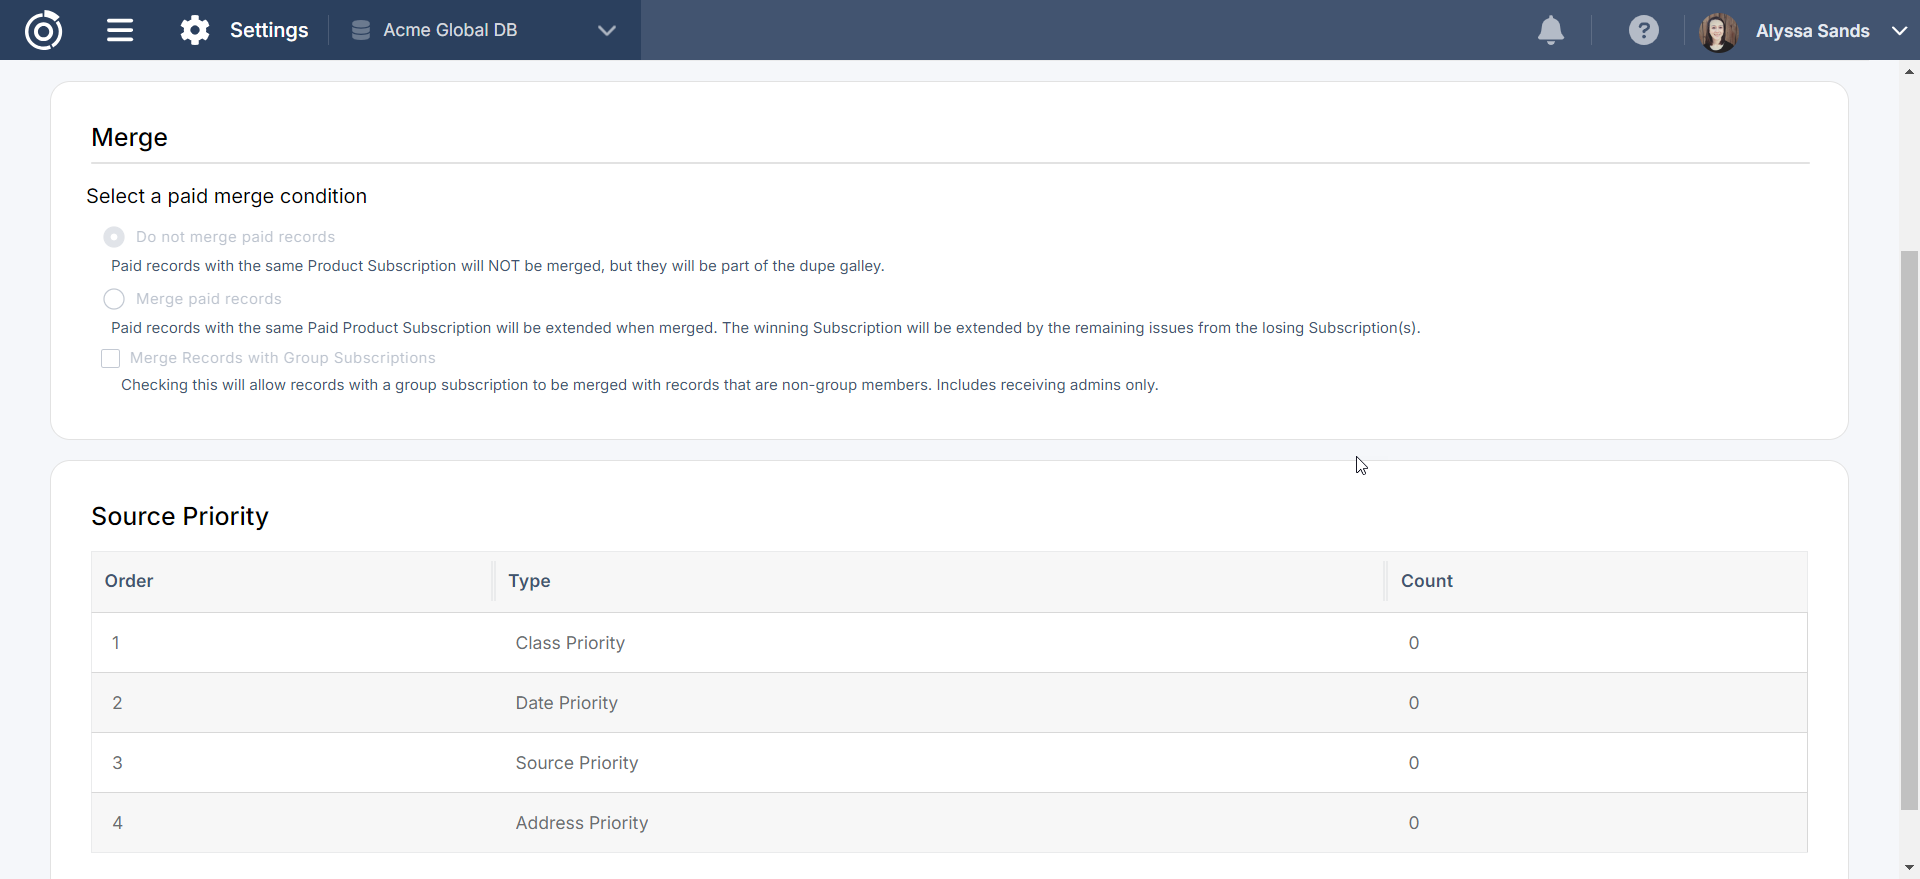Viewport: 1920px width, 879px height.
Task: Click the Order column header
Action: pyautogui.click(x=129, y=581)
